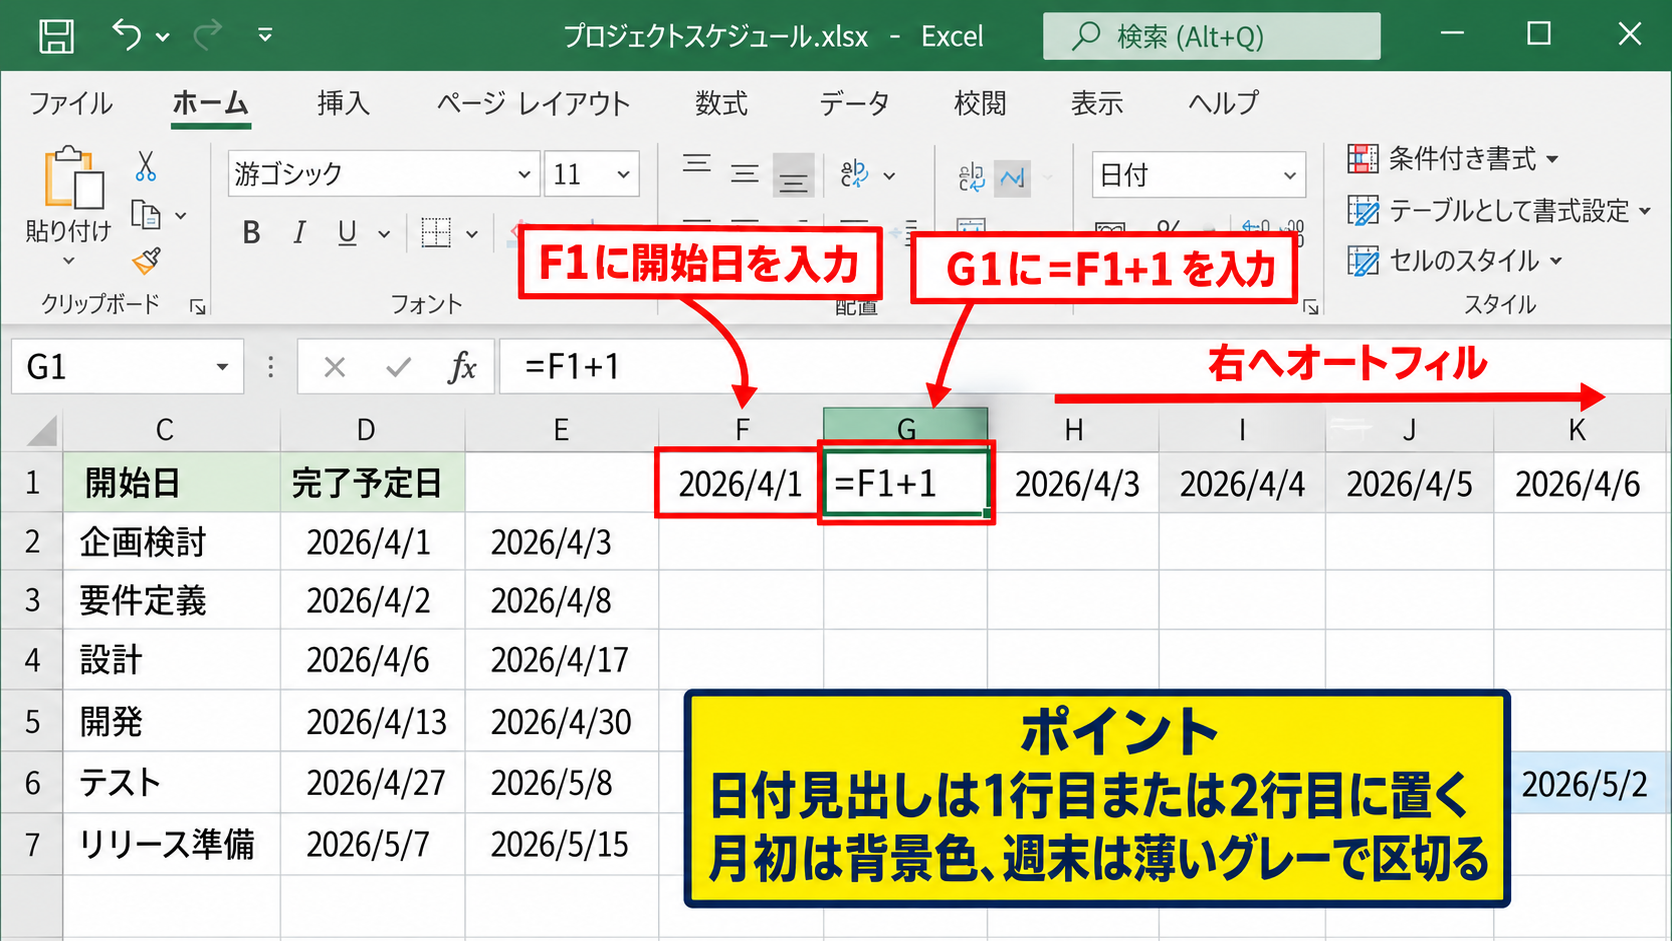Activate the Format Painter brush
Image resolution: width=1672 pixels, height=941 pixels.
pyautogui.click(x=146, y=262)
